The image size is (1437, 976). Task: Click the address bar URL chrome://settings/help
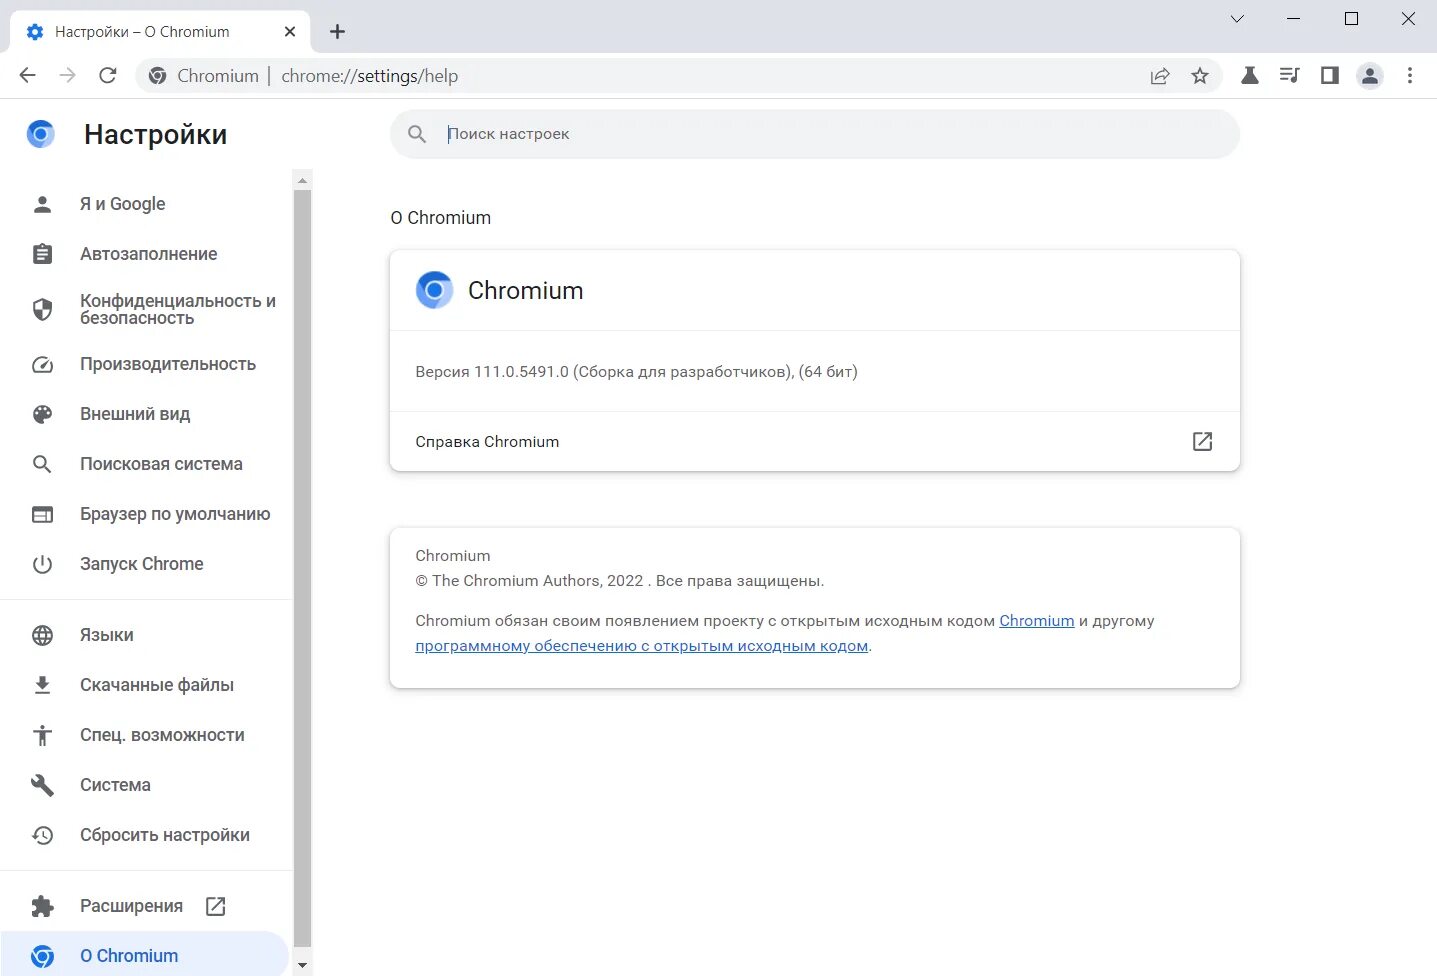tap(370, 76)
